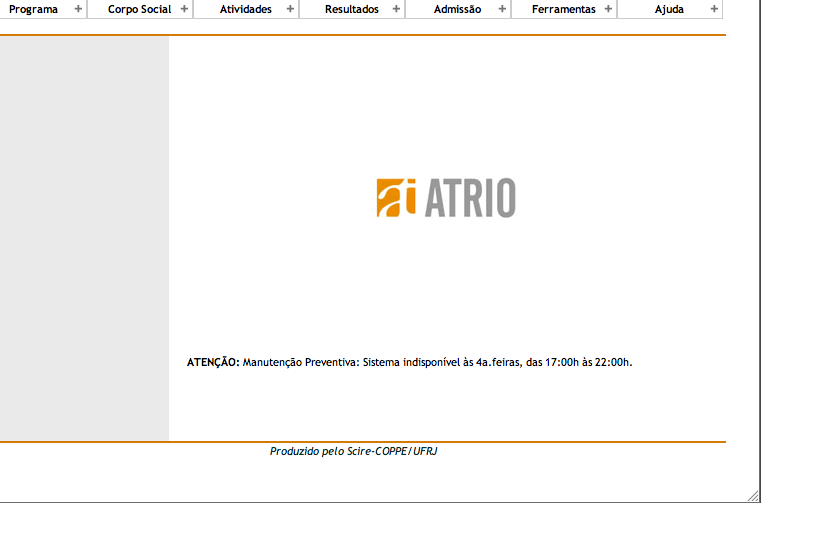Click the gray ATRIO wordmark text
Screen dimensions: 815x539
pos(470,198)
